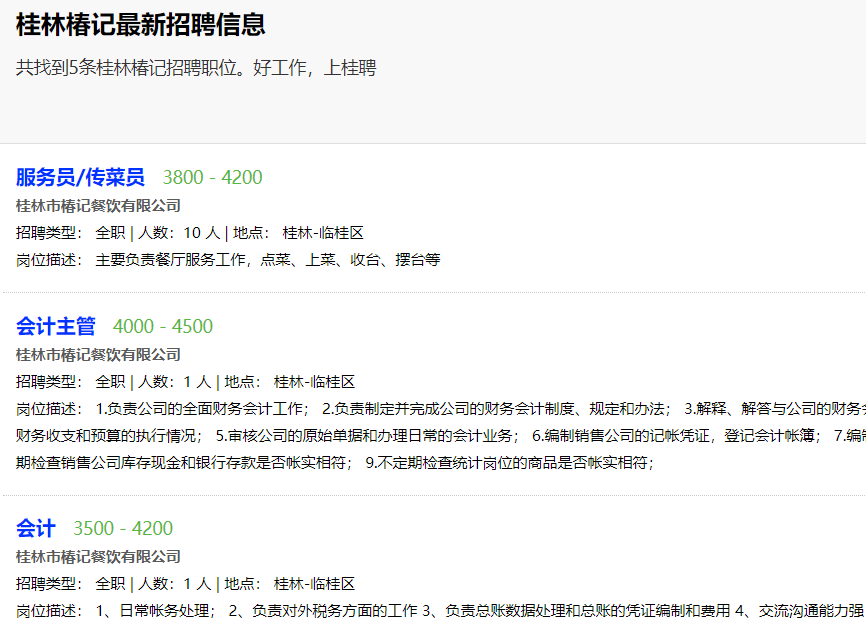
Task: Open the 服务员/传菜员 job listing
Action: tap(80, 177)
